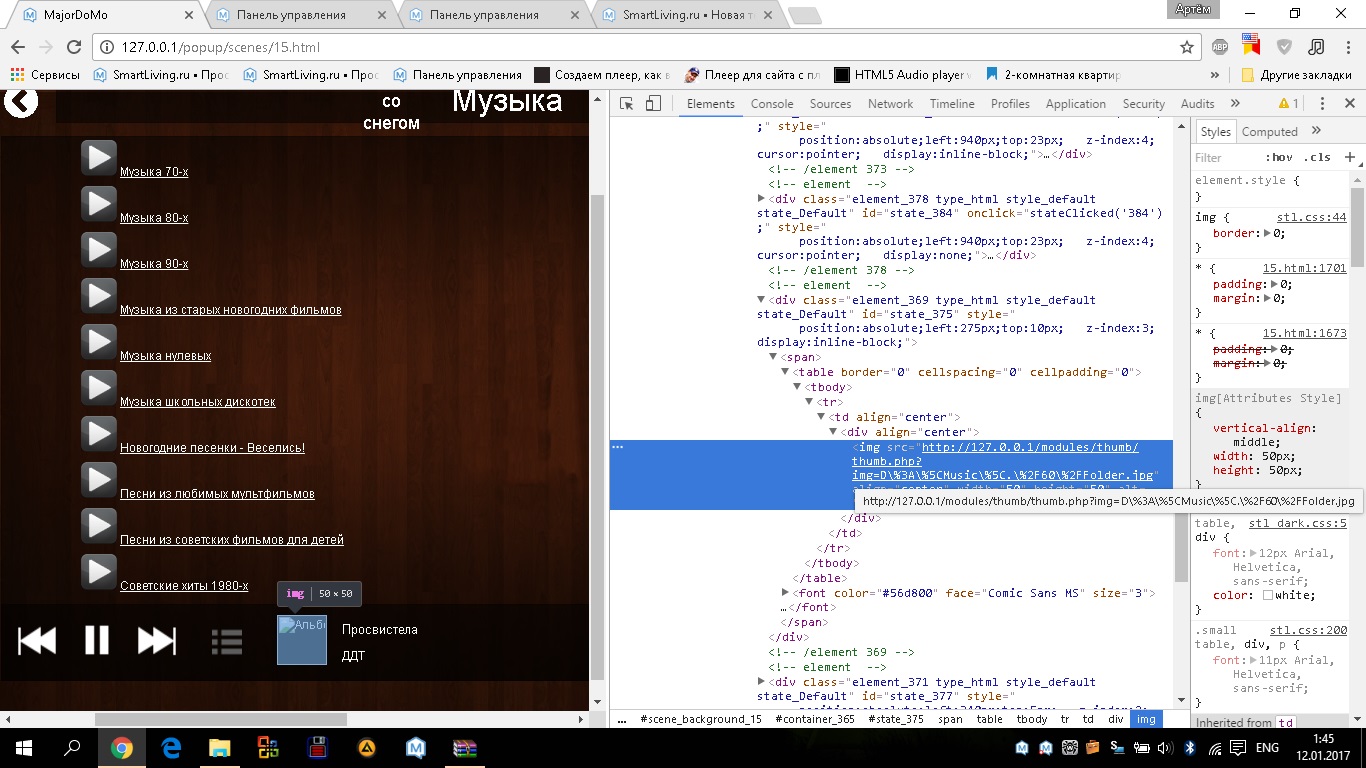Screen dimensions: 1366x768
Task: Open the Музыка нулевых link
Action: click(165, 356)
